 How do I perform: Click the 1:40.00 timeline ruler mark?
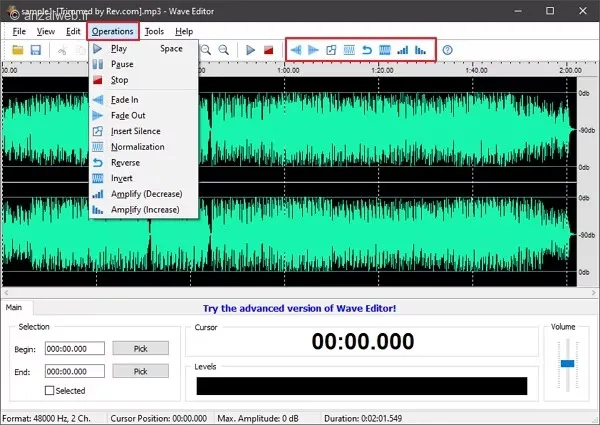[x=476, y=70]
